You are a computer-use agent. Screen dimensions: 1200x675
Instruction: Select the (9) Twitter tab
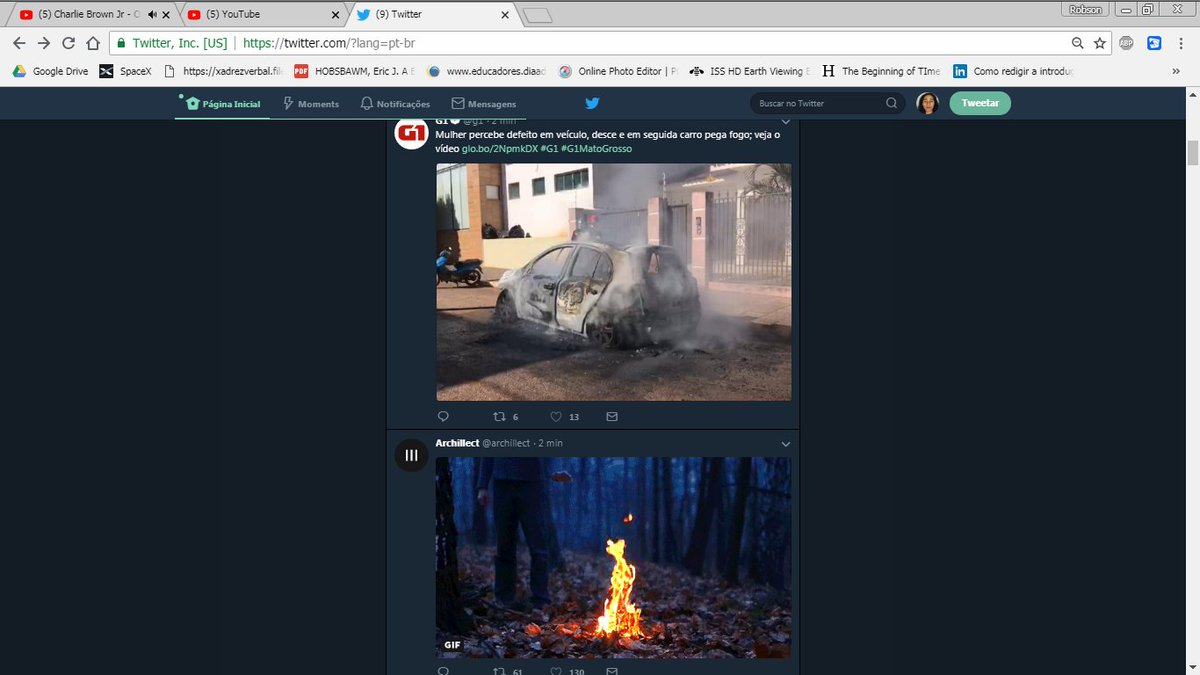[x=435, y=15]
